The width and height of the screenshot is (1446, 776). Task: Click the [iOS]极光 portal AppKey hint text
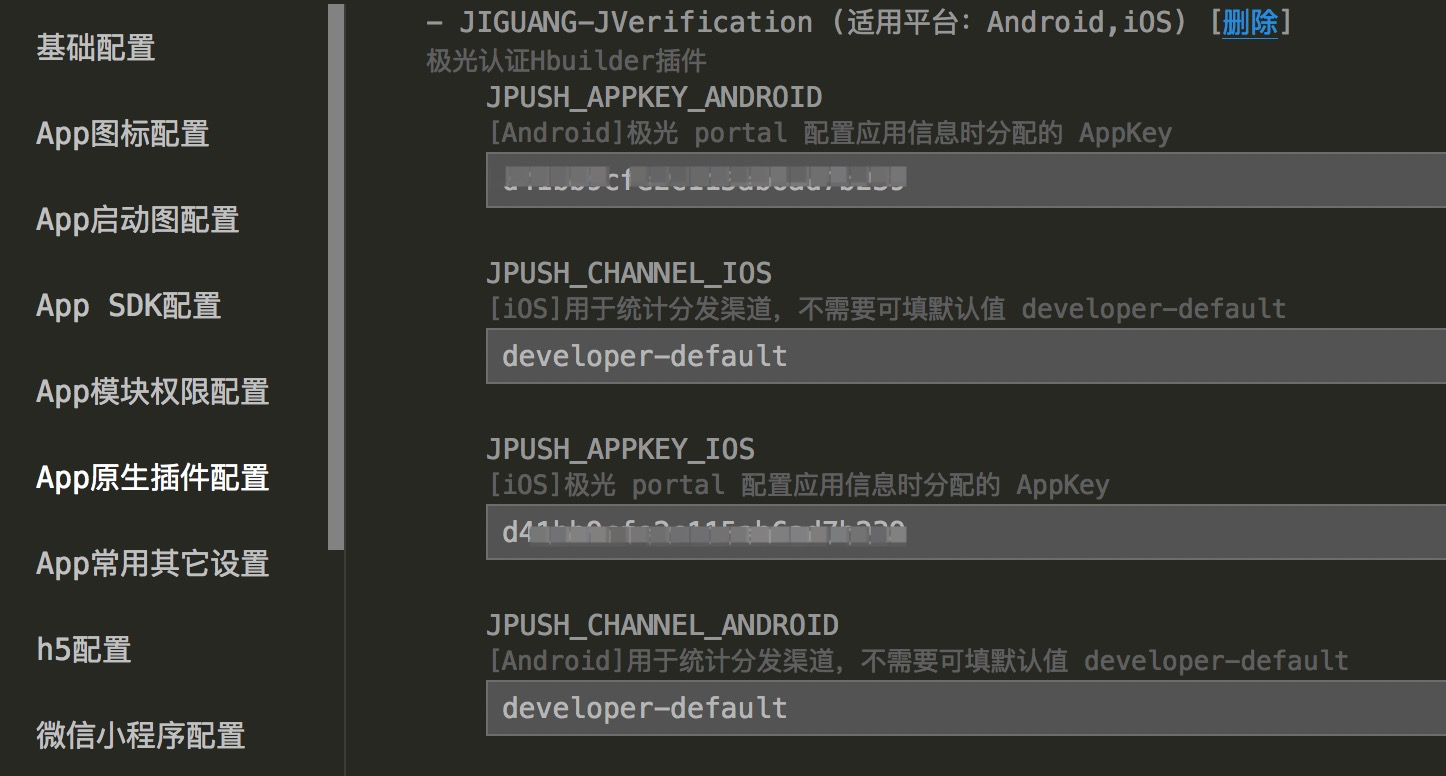[798, 485]
